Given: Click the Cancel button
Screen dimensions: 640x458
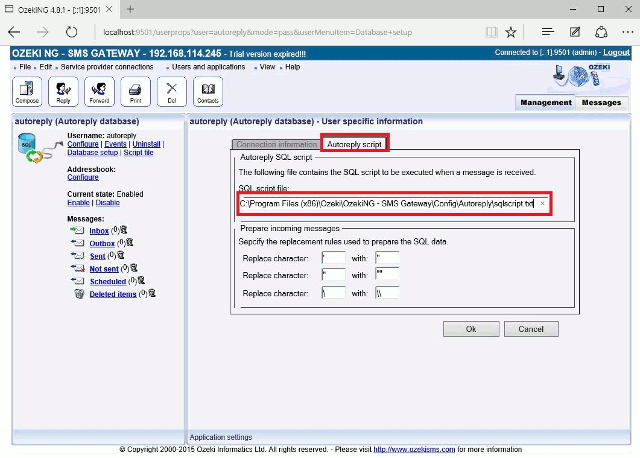Looking at the screenshot, I should coord(531,329).
